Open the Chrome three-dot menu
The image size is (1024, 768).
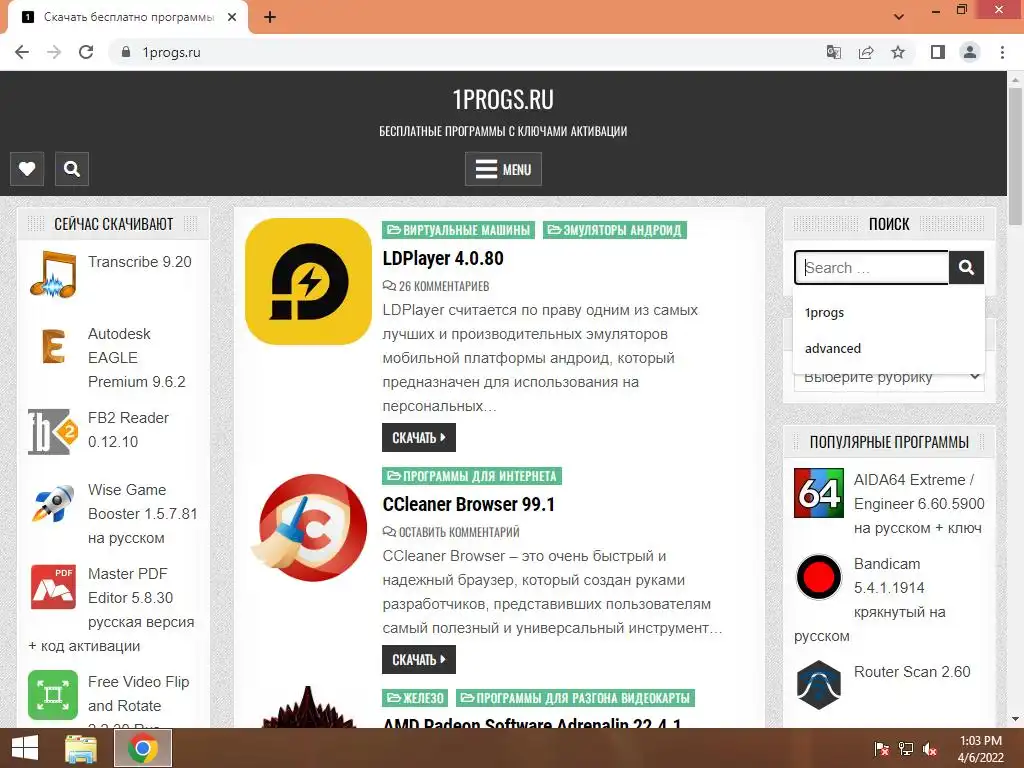(1002, 52)
